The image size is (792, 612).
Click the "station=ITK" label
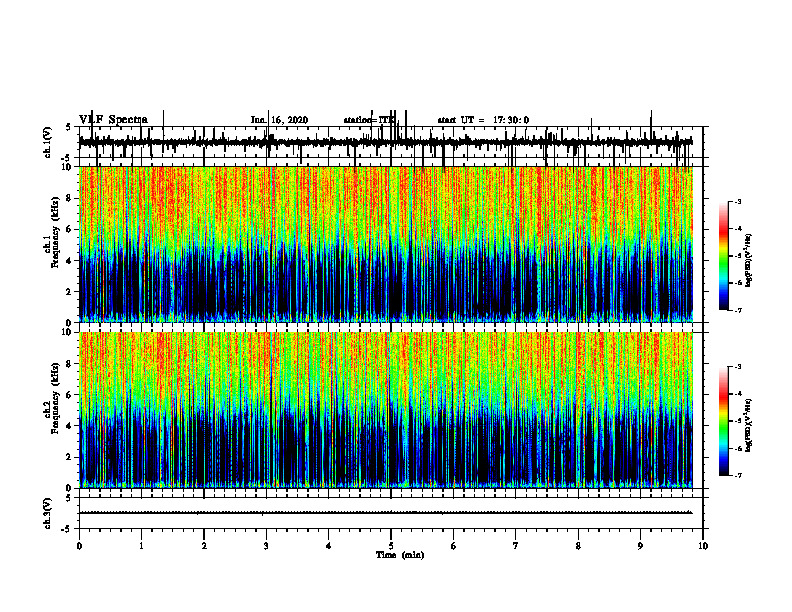coord(370,120)
